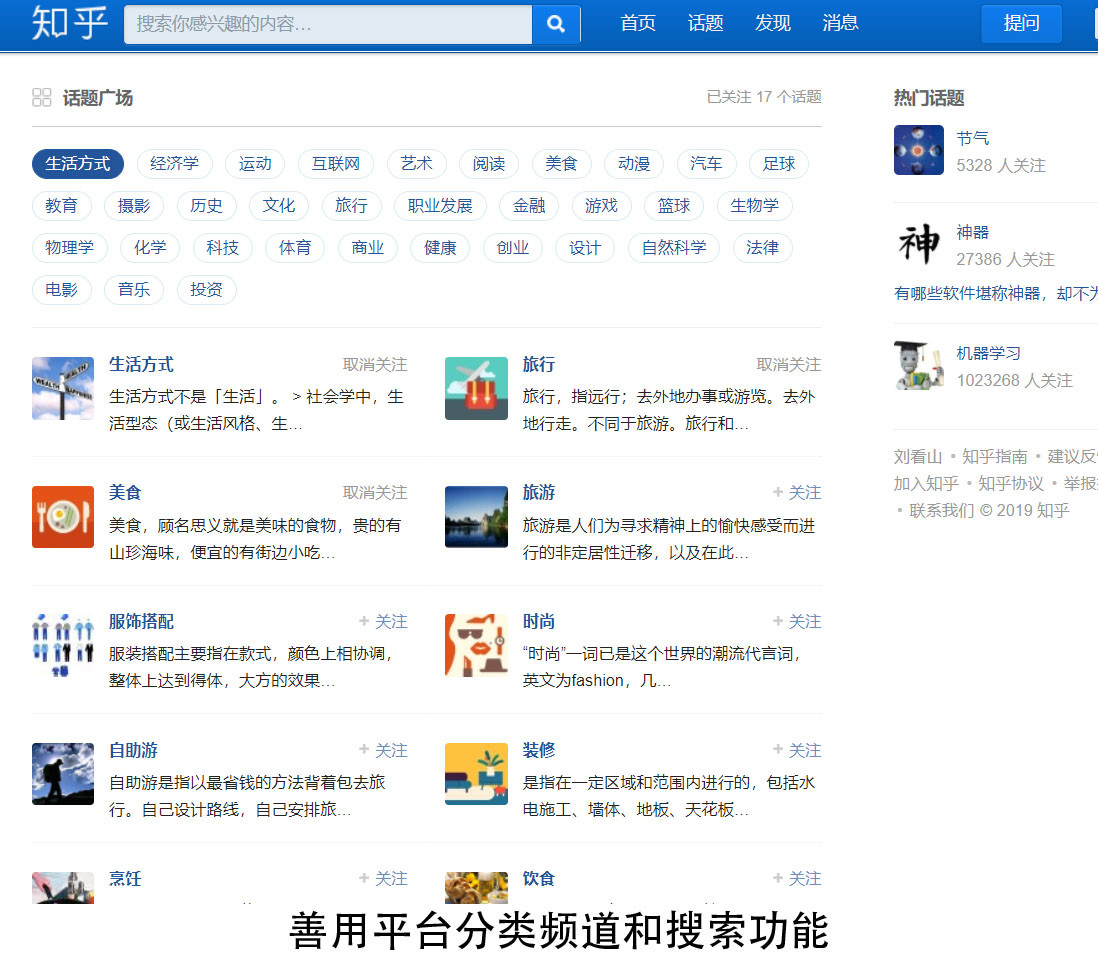
Task: Click the topic square grid icon
Action: [x=42, y=97]
